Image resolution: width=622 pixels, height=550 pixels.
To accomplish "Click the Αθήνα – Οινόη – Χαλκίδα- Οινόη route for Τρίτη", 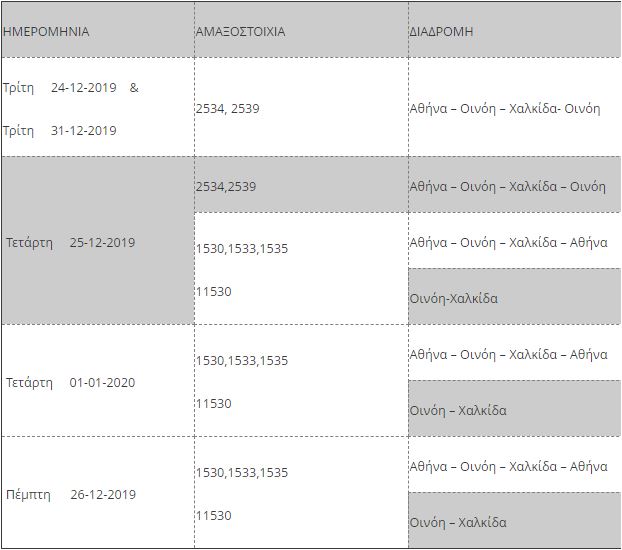I will 505,108.
